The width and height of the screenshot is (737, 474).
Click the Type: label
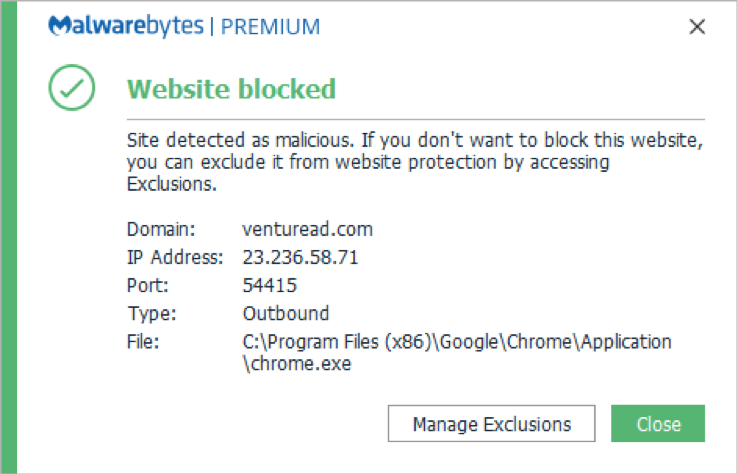tap(152, 314)
